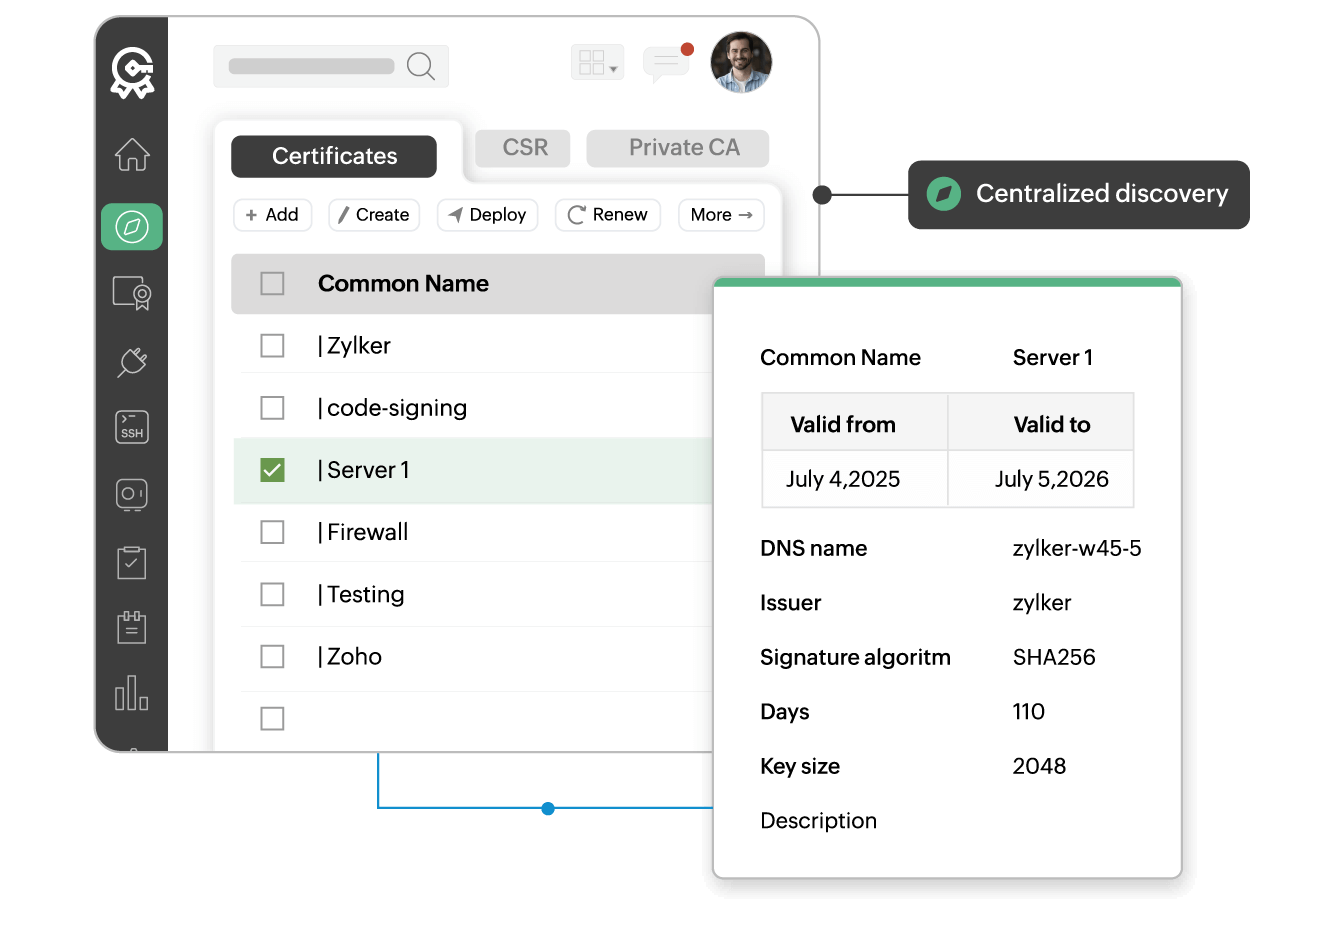Open the certificate icon in sidebar

point(132,293)
